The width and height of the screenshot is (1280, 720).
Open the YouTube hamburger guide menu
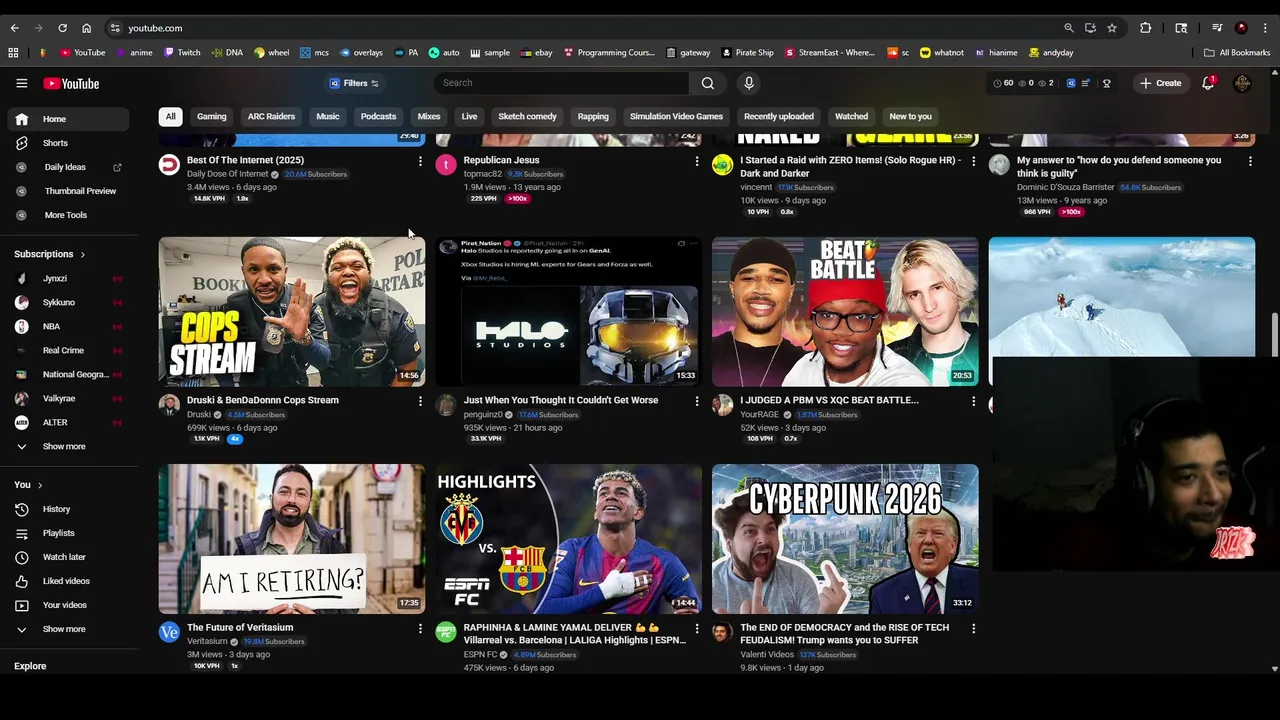[x=21, y=83]
